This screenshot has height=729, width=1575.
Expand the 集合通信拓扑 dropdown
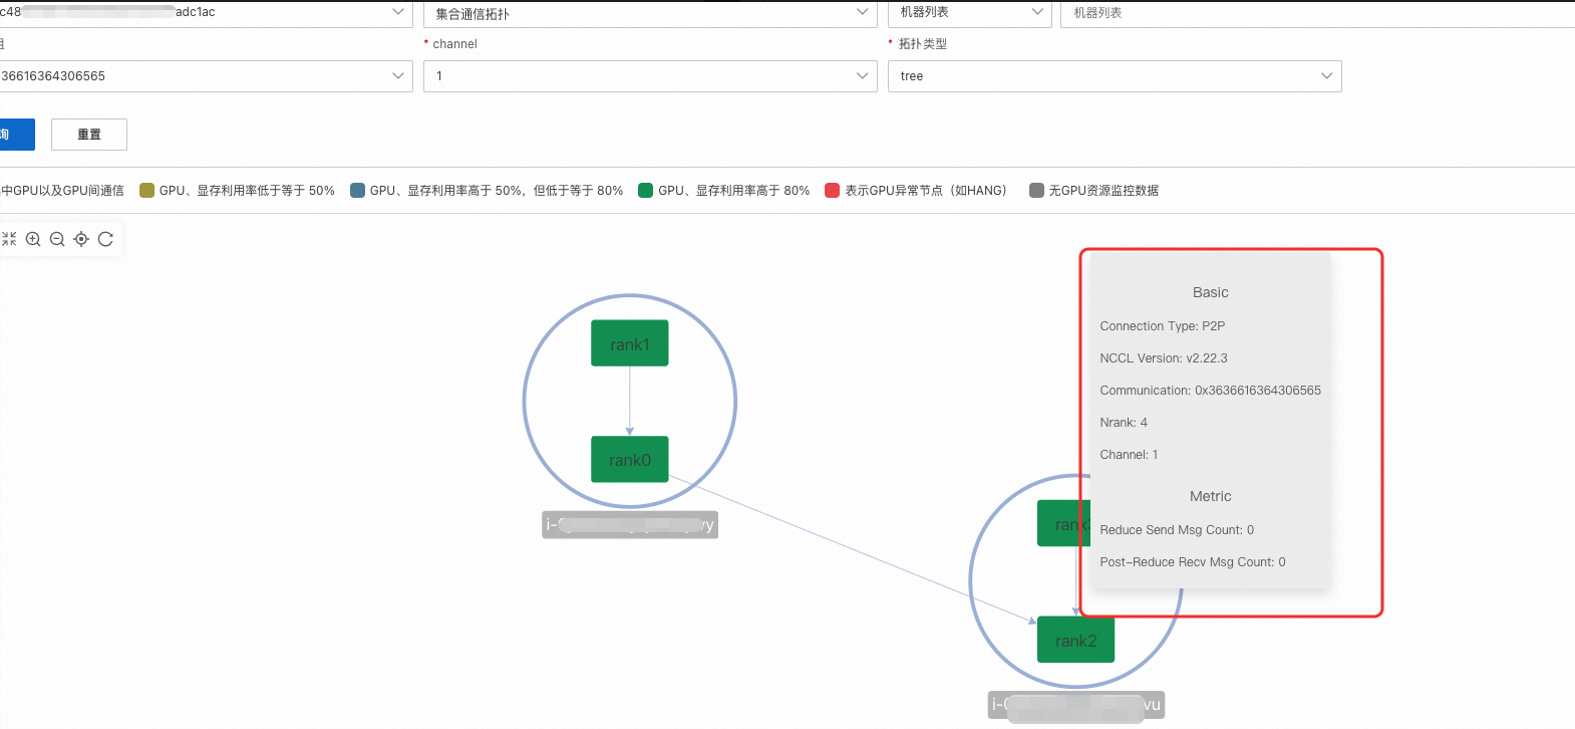pyautogui.click(x=650, y=13)
